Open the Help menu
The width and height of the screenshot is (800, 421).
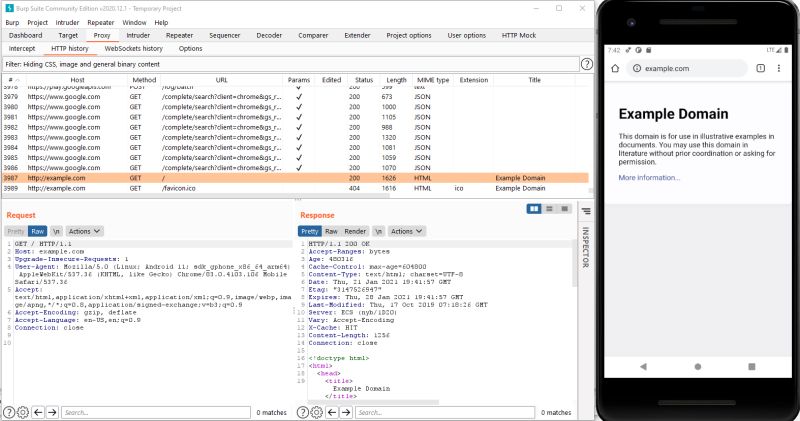(x=161, y=22)
